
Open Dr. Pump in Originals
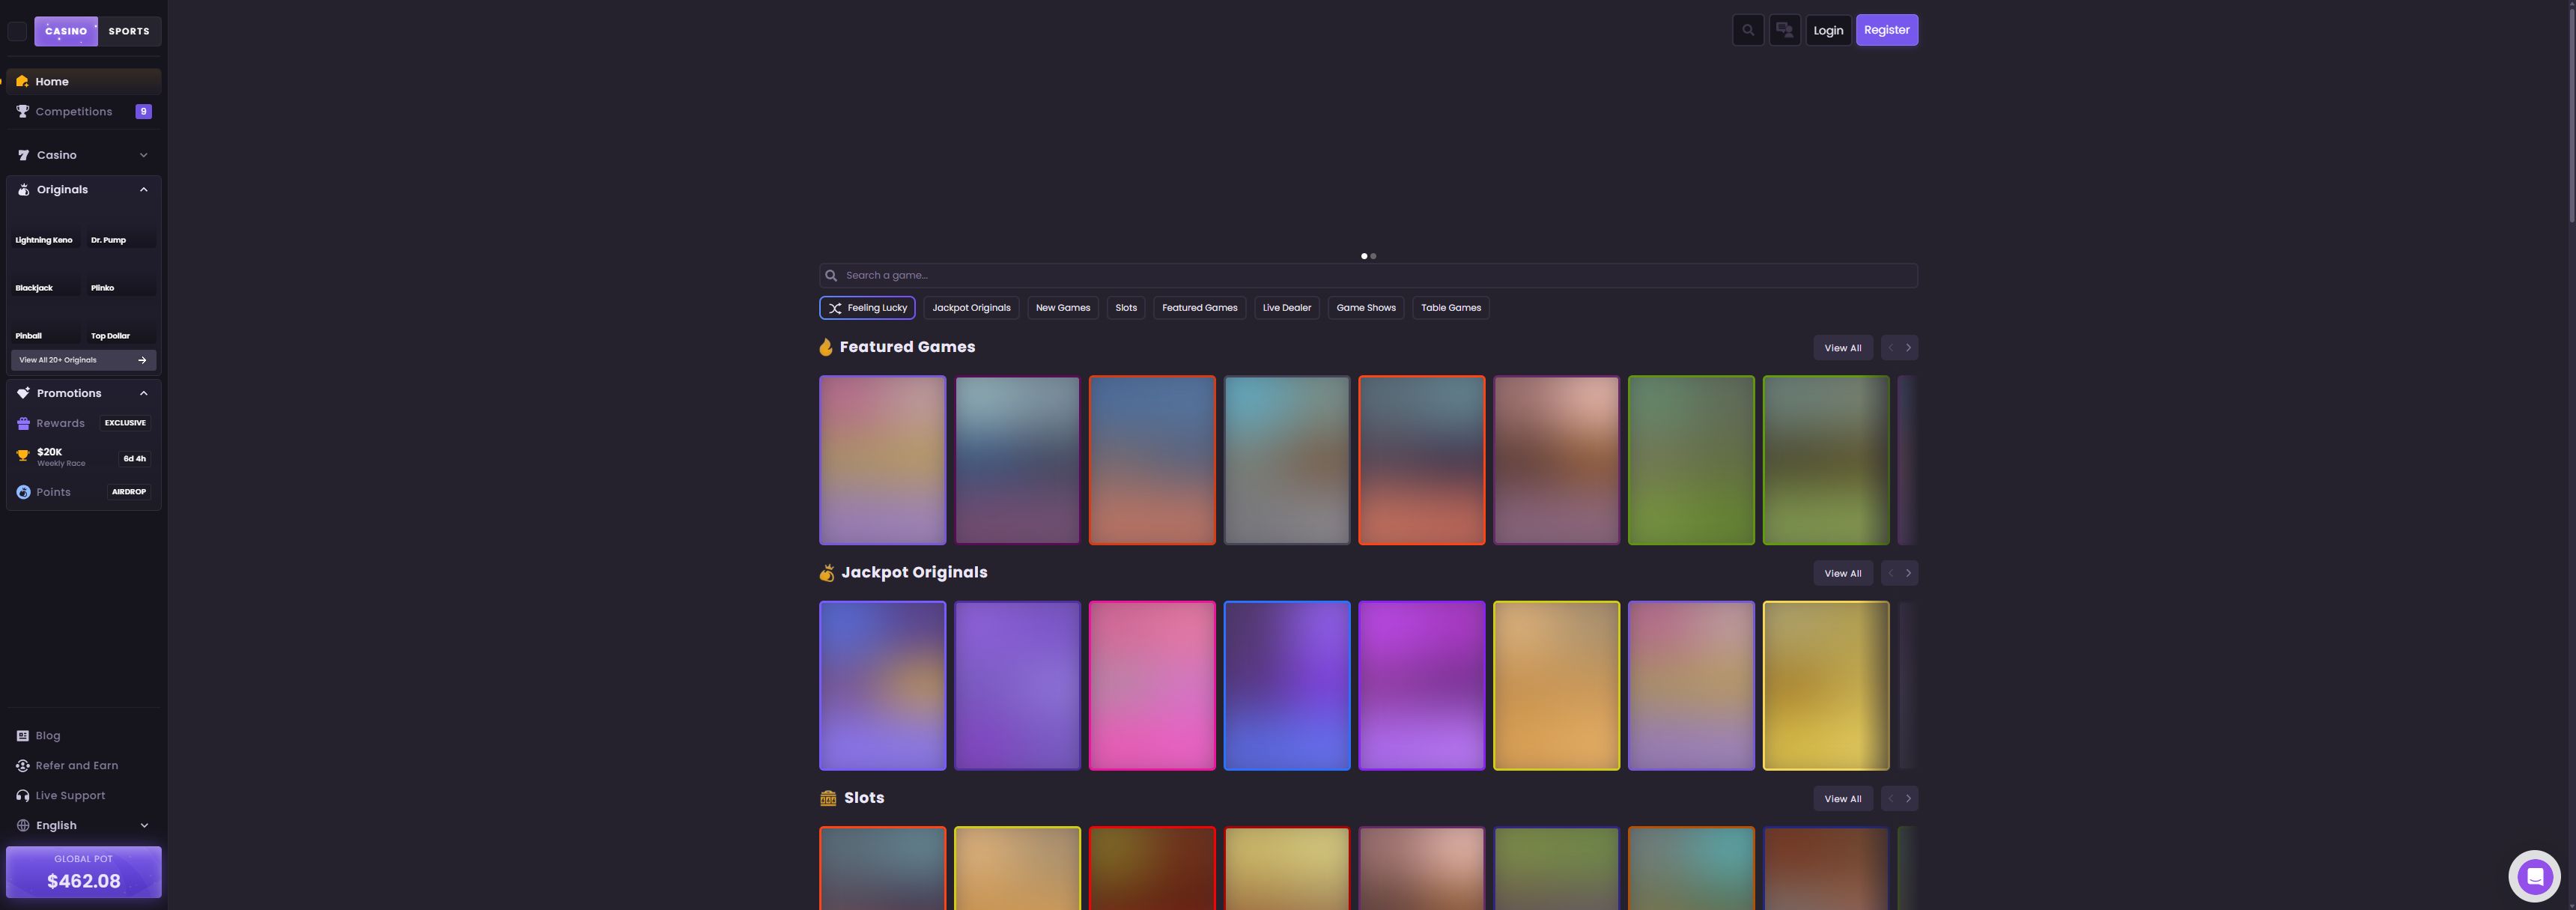(121, 229)
